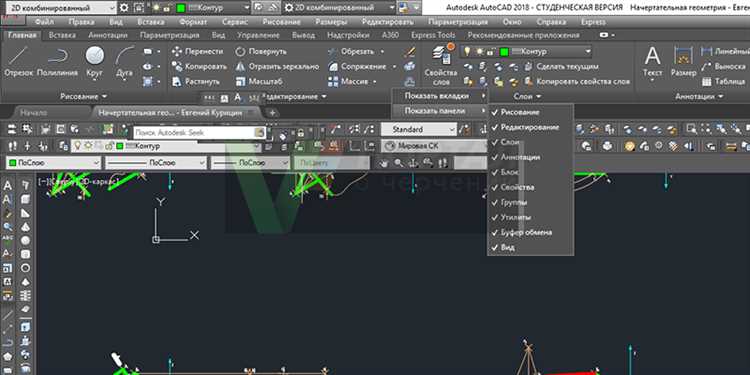This screenshot has height=375, width=750.
Task: Click the Перенести move tool
Action: click(x=198, y=52)
